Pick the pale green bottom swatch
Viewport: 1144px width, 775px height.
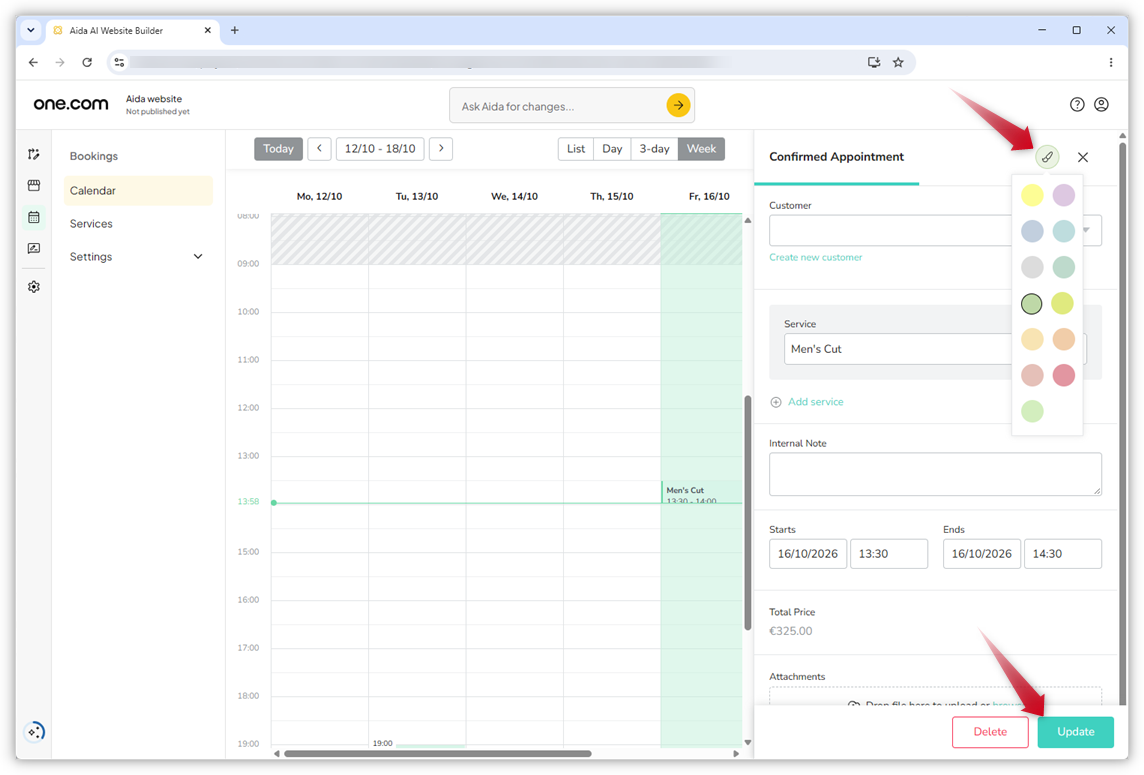[x=1032, y=411]
